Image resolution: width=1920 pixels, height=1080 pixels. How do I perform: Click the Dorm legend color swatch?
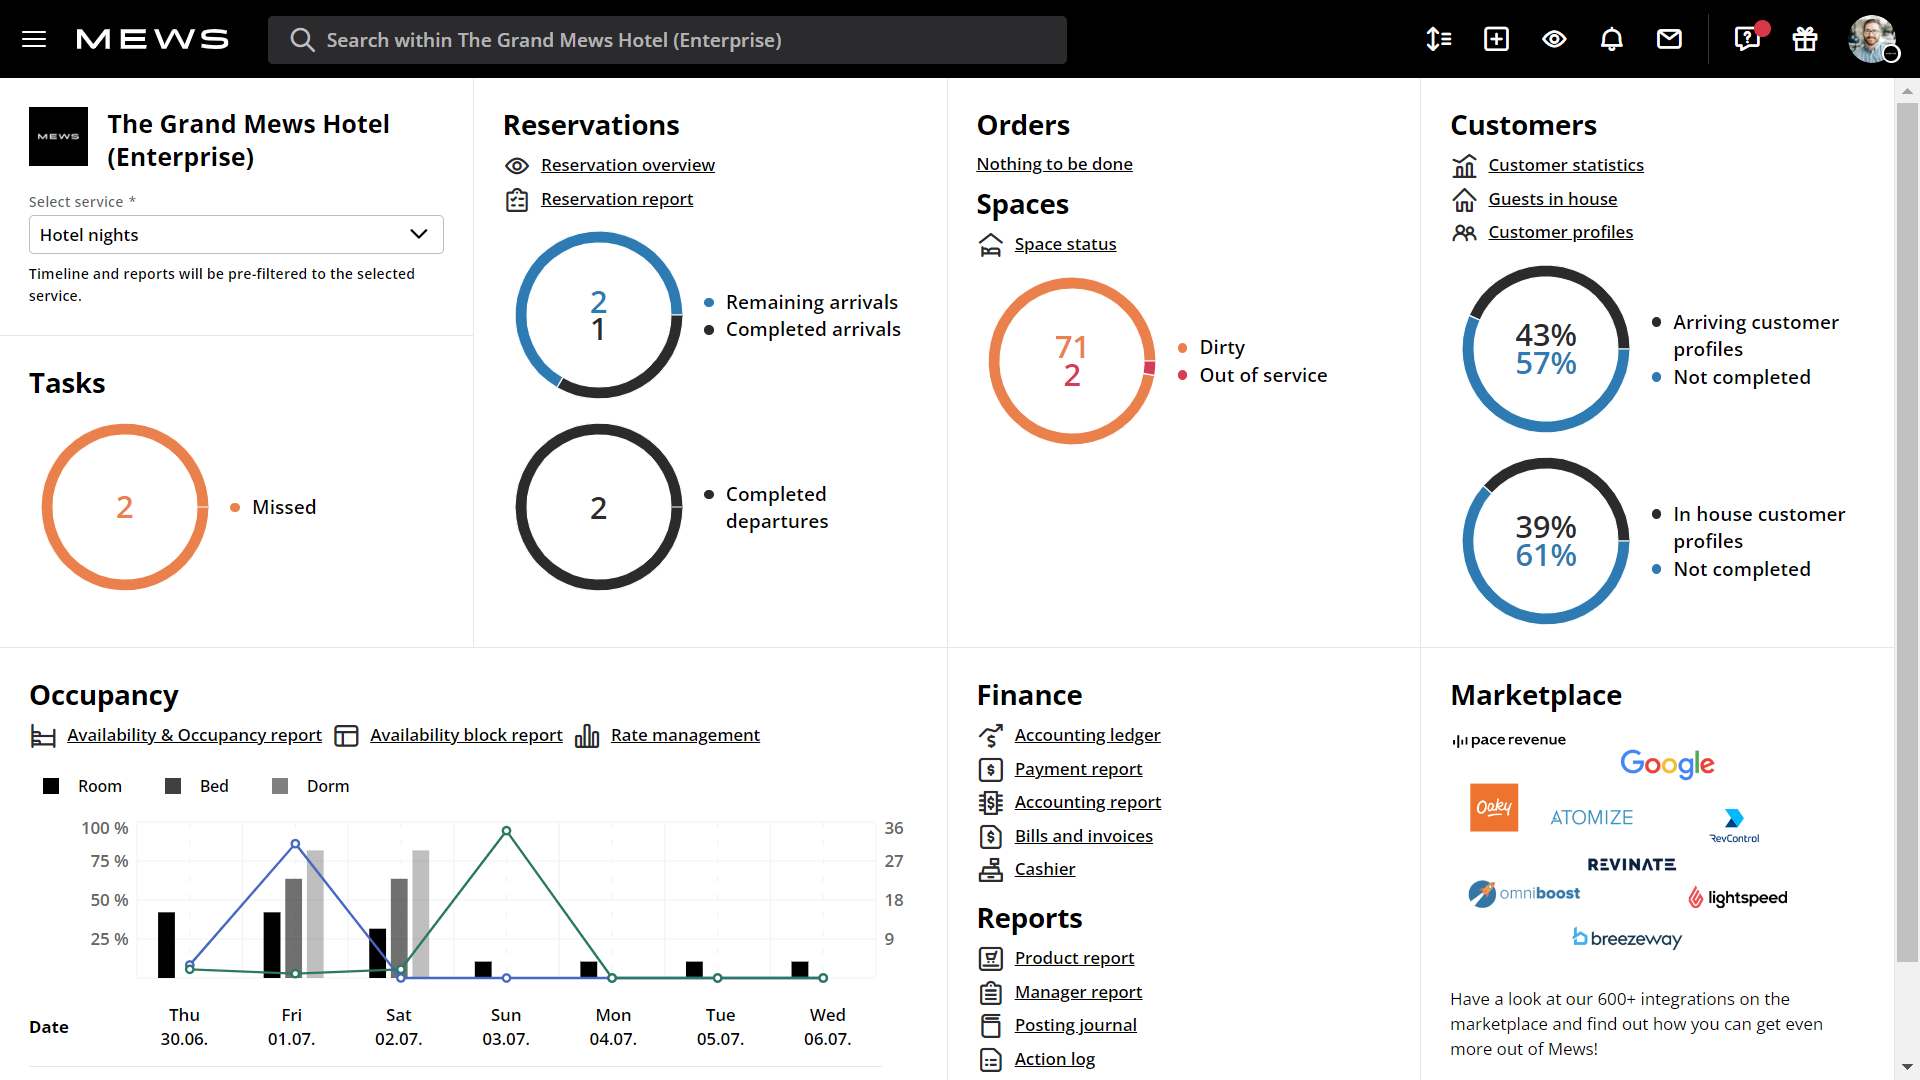280,786
